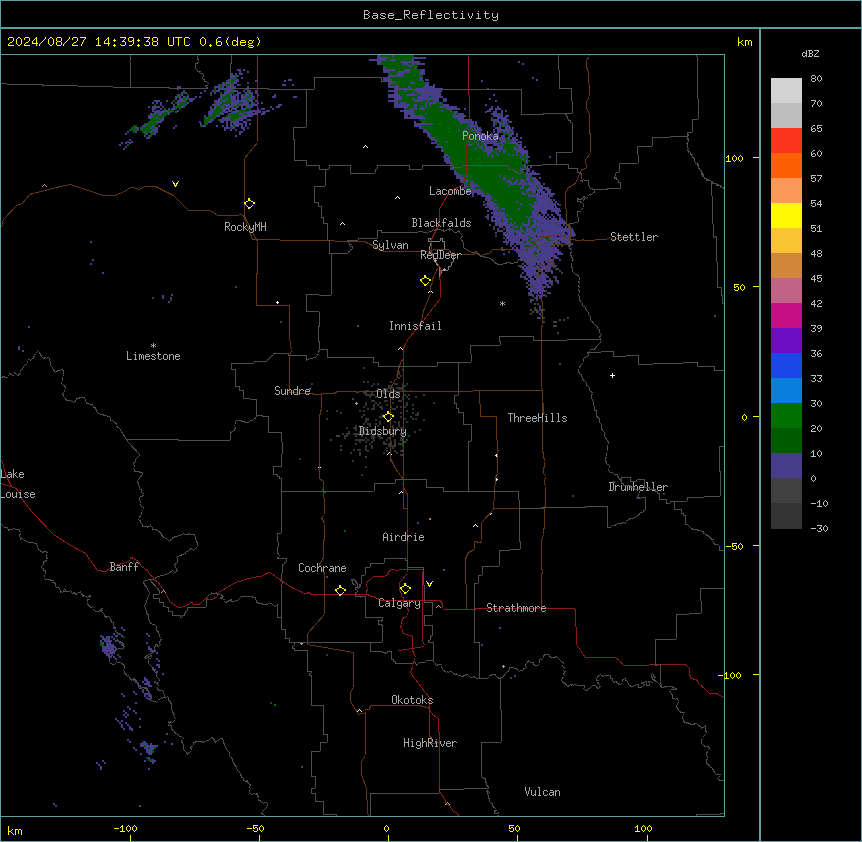Screen dimensions: 862x842
Task: Click the Drumheller label
Action: tap(638, 487)
